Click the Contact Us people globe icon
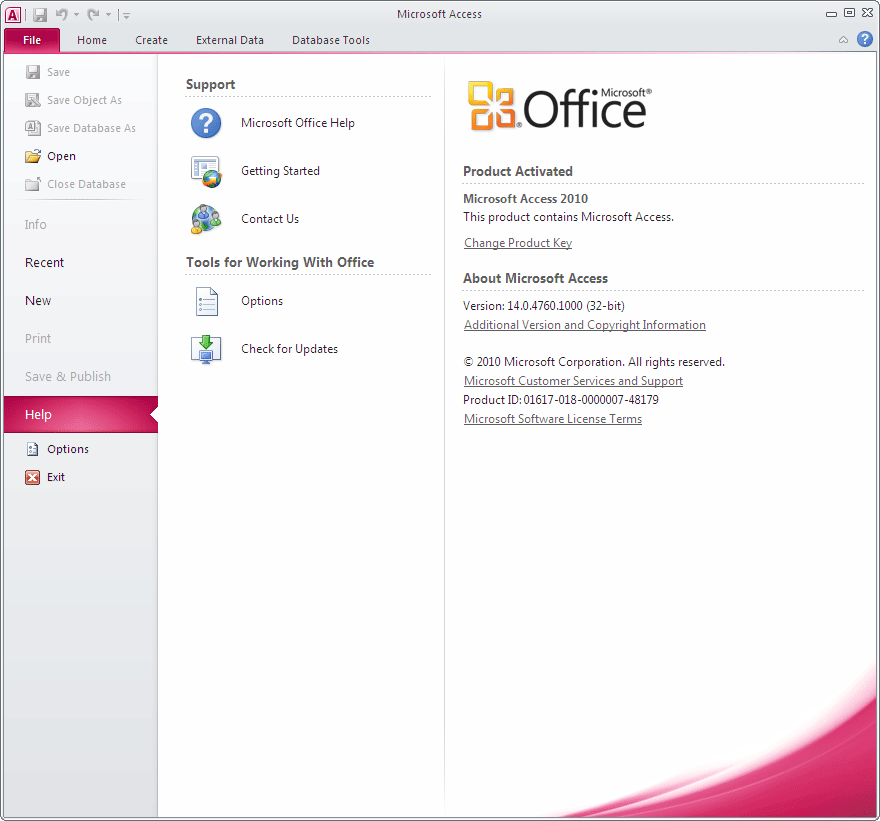 (206, 219)
